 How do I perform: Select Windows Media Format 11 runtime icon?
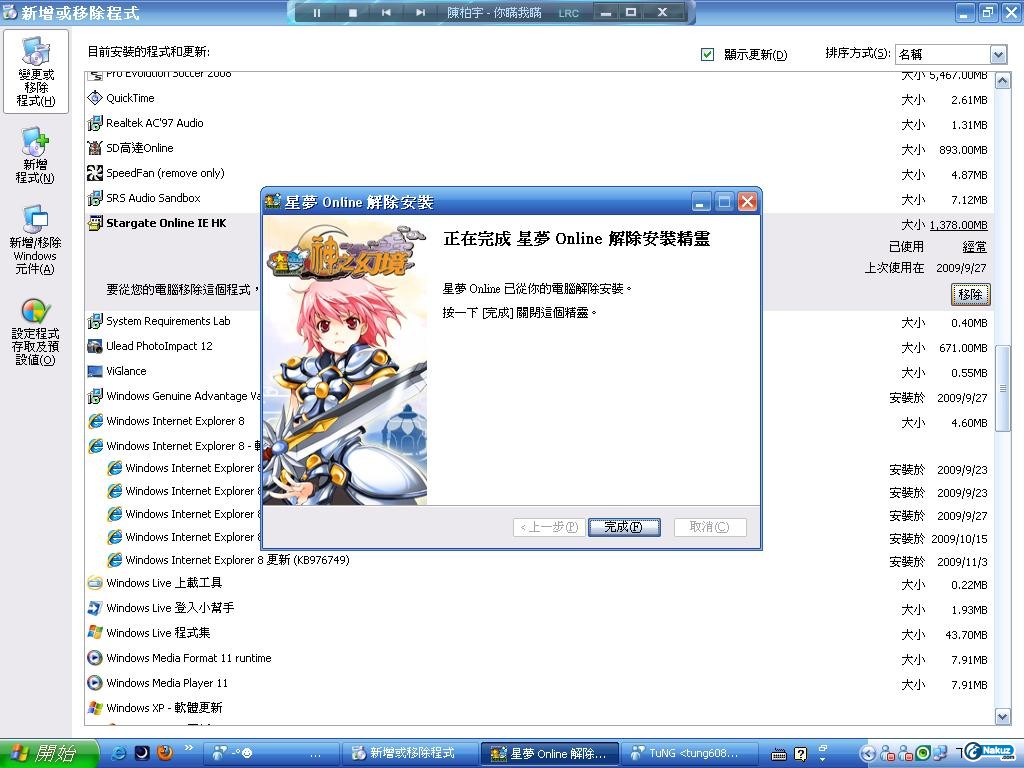(95, 658)
